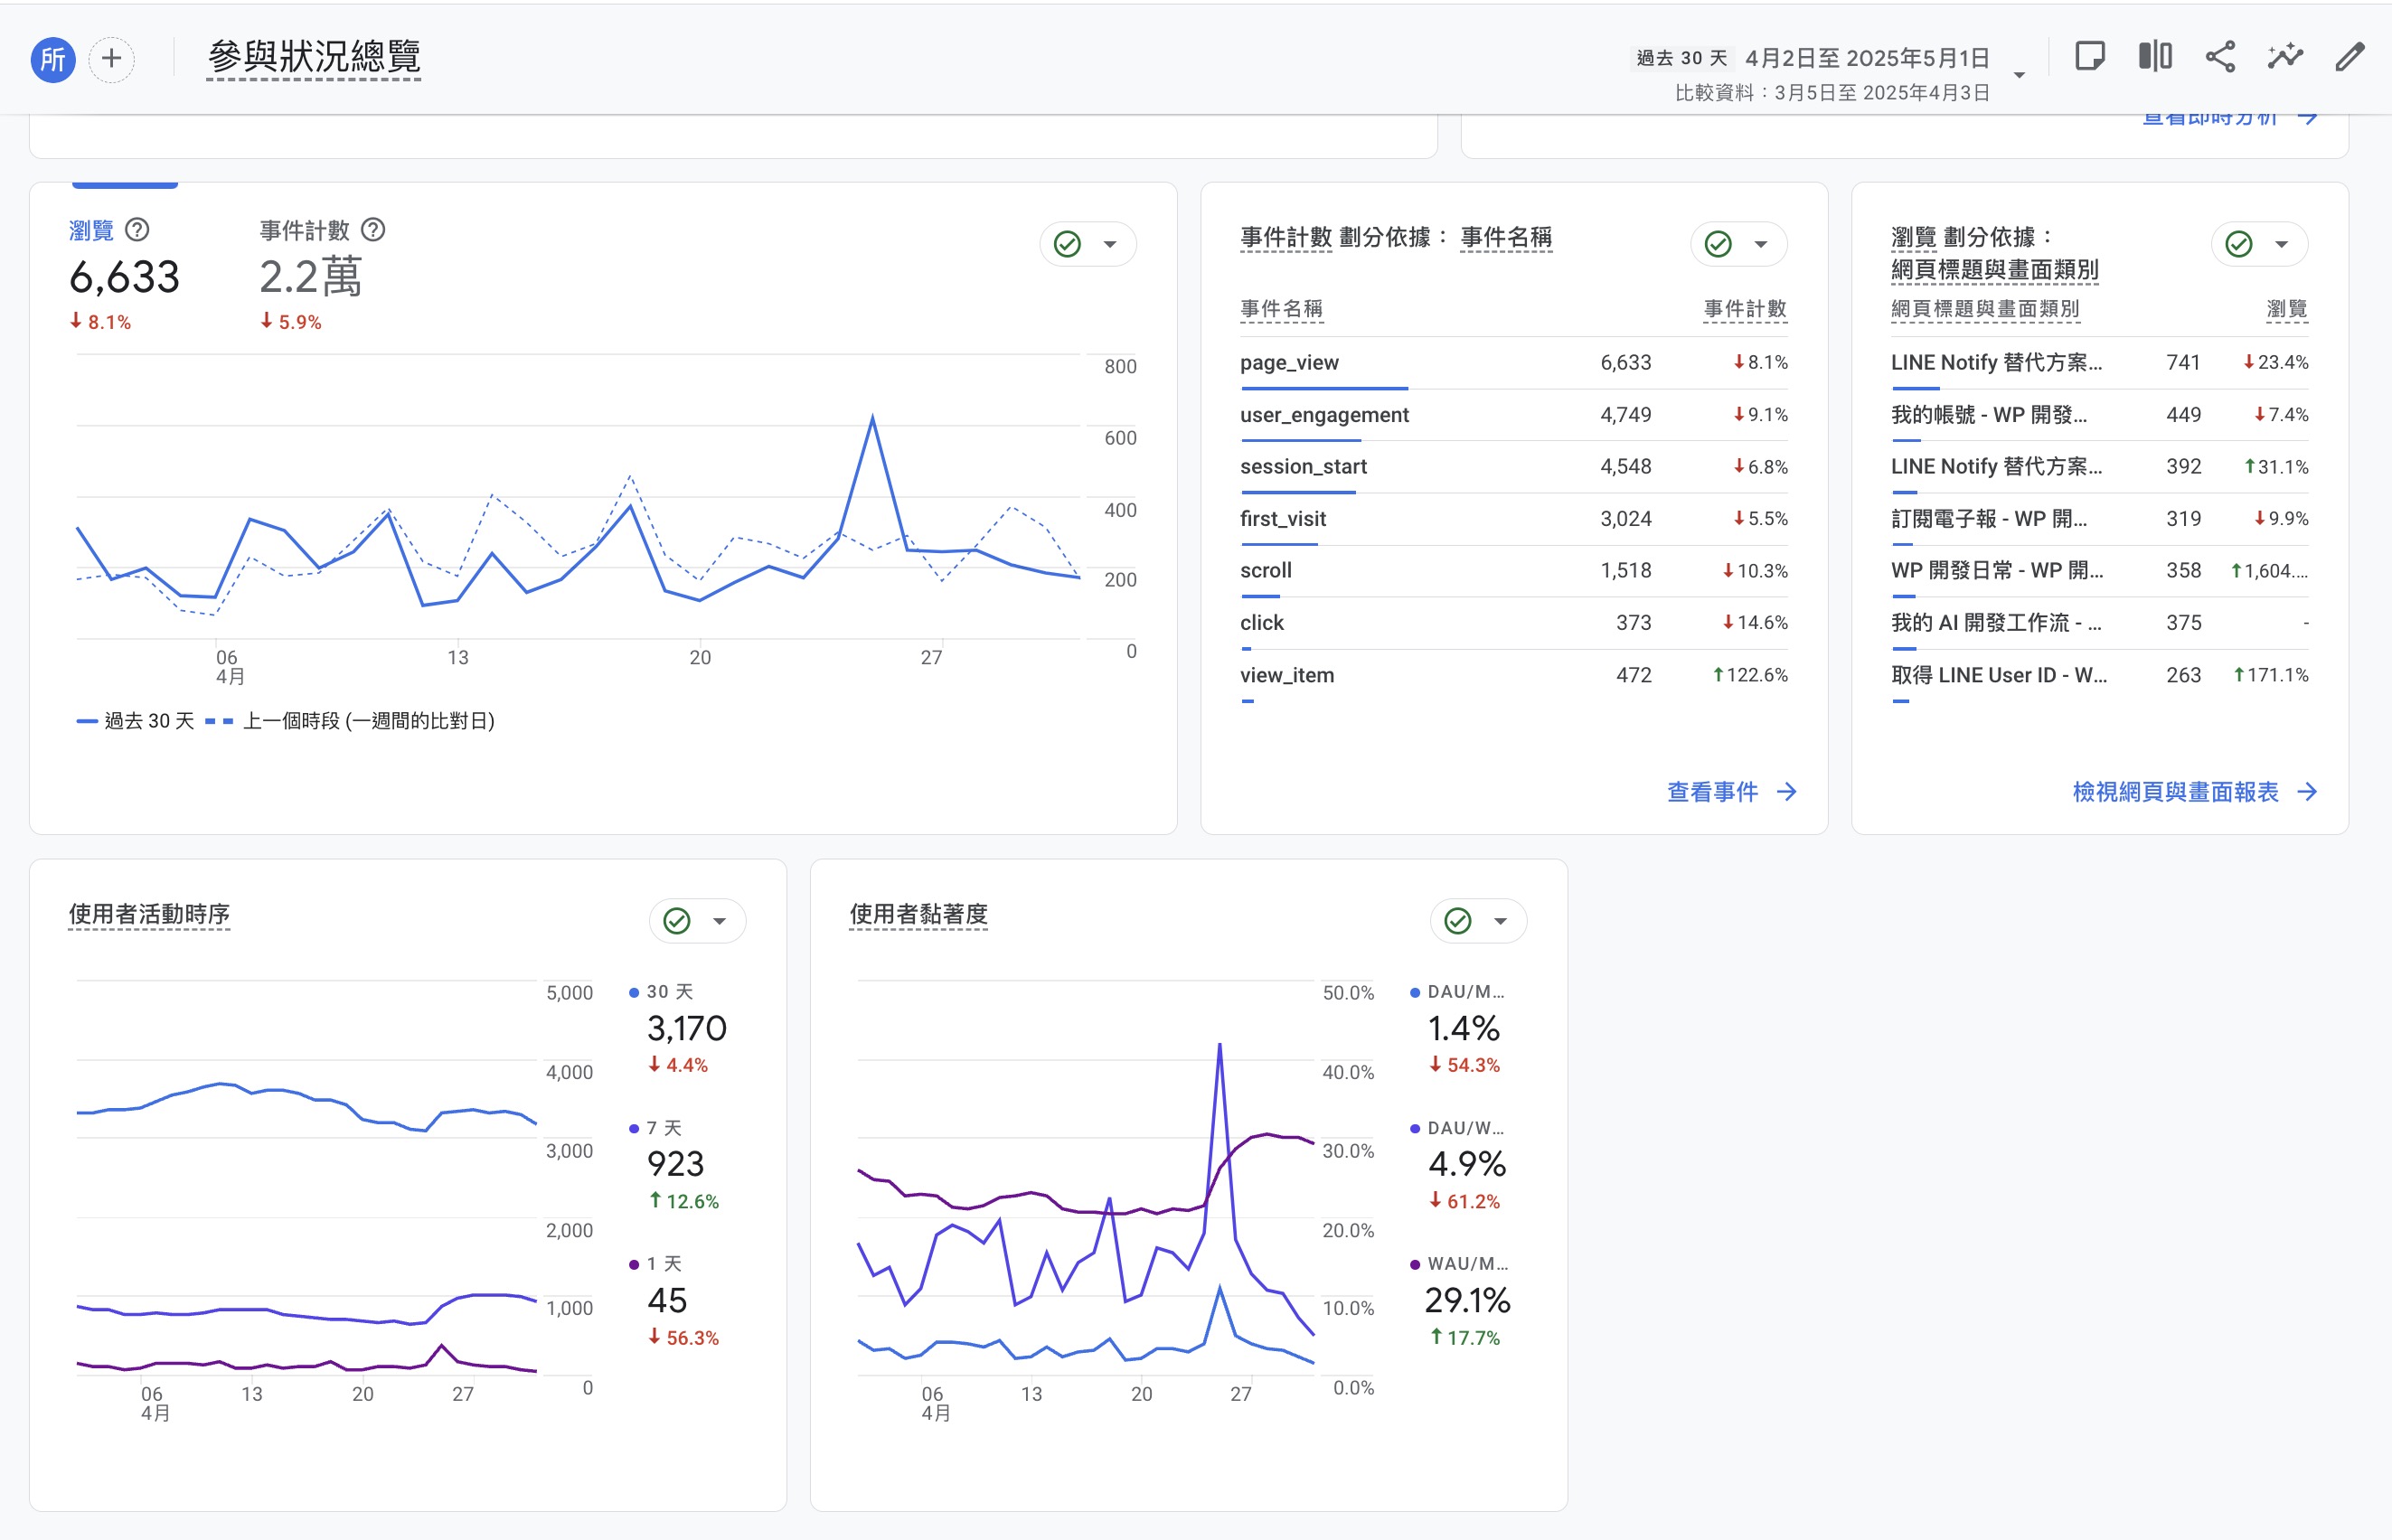Click the spike on the 使用者黏著度 chart
The width and height of the screenshot is (2392, 1540).
pos(1220,1046)
